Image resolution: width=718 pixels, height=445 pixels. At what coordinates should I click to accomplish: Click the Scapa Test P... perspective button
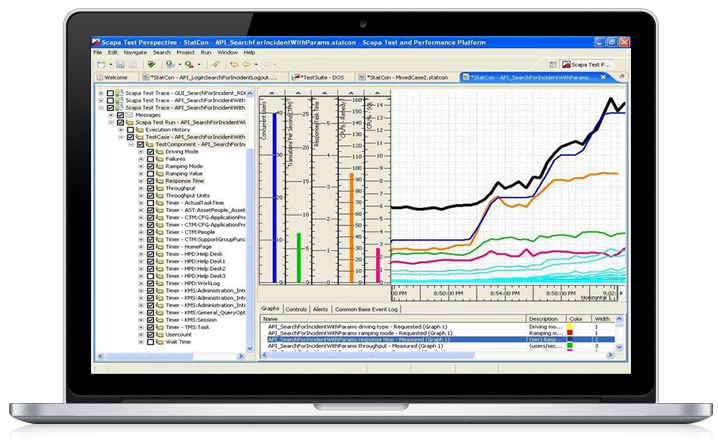point(587,65)
